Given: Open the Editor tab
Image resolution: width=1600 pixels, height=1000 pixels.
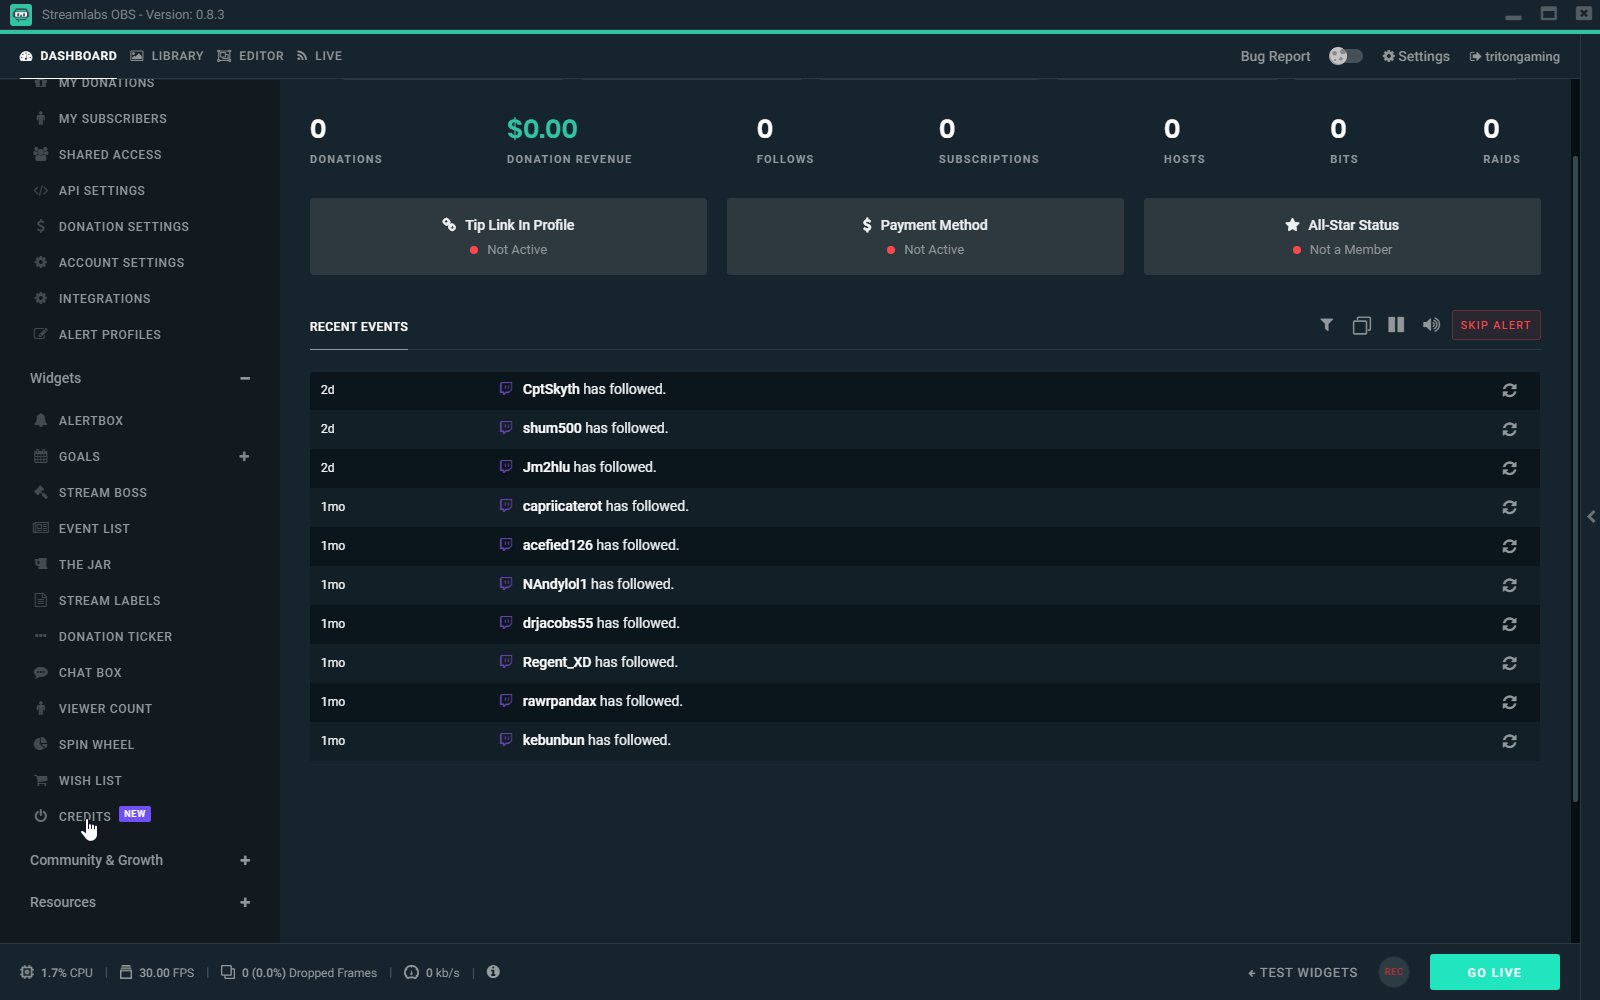Looking at the screenshot, I should pyautogui.click(x=251, y=56).
